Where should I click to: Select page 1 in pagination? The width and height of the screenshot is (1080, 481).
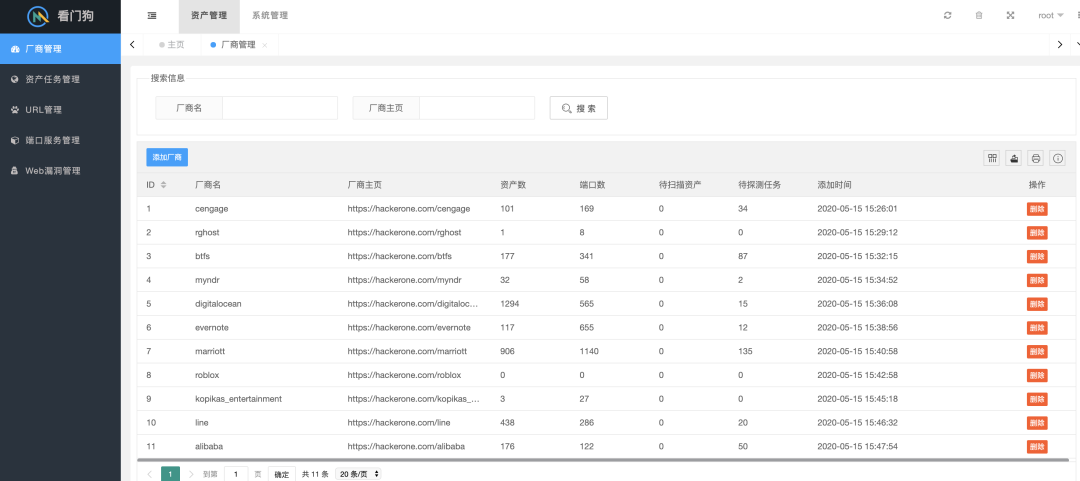tap(170, 474)
